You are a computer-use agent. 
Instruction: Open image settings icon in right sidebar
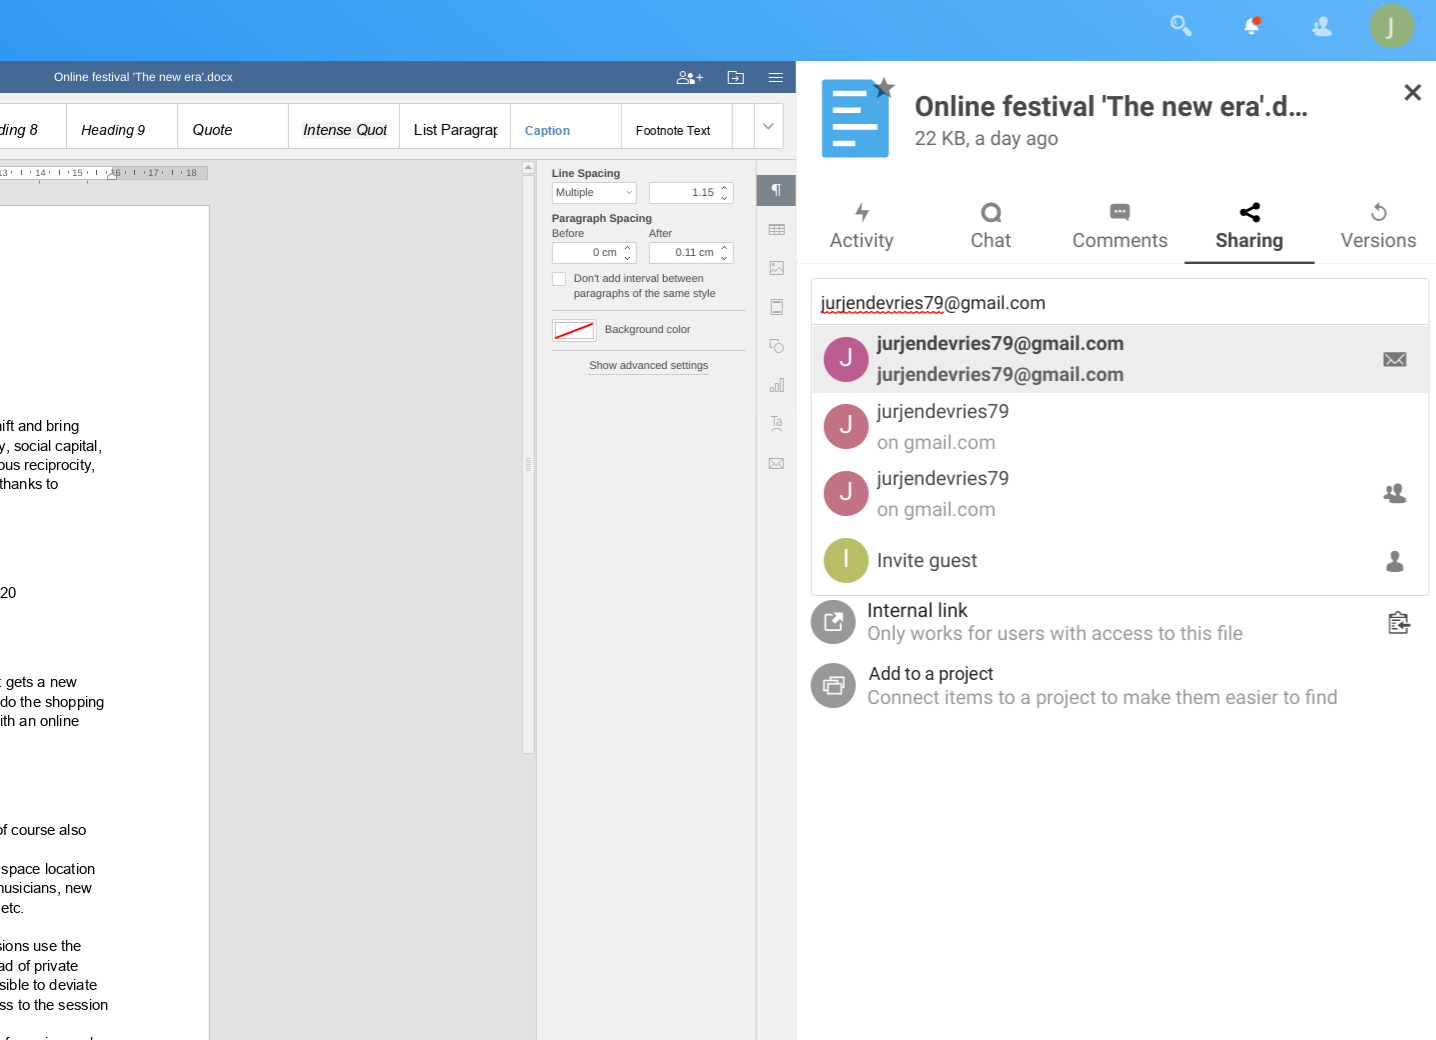coord(776,268)
